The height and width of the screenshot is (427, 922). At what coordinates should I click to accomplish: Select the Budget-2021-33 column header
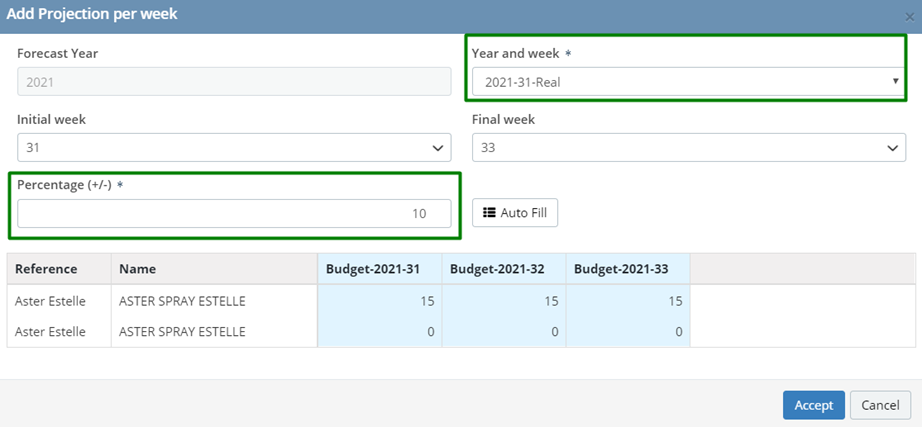coord(628,269)
